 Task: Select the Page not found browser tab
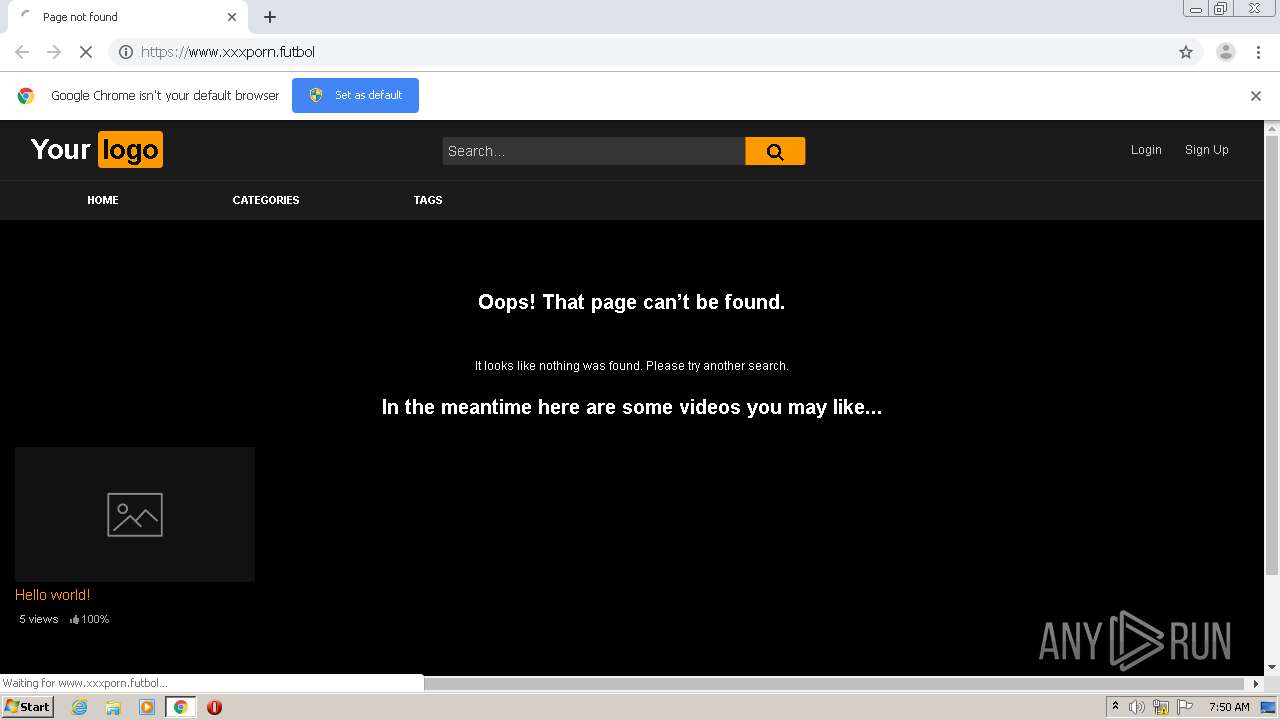pyautogui.click(x=130, y=17)
